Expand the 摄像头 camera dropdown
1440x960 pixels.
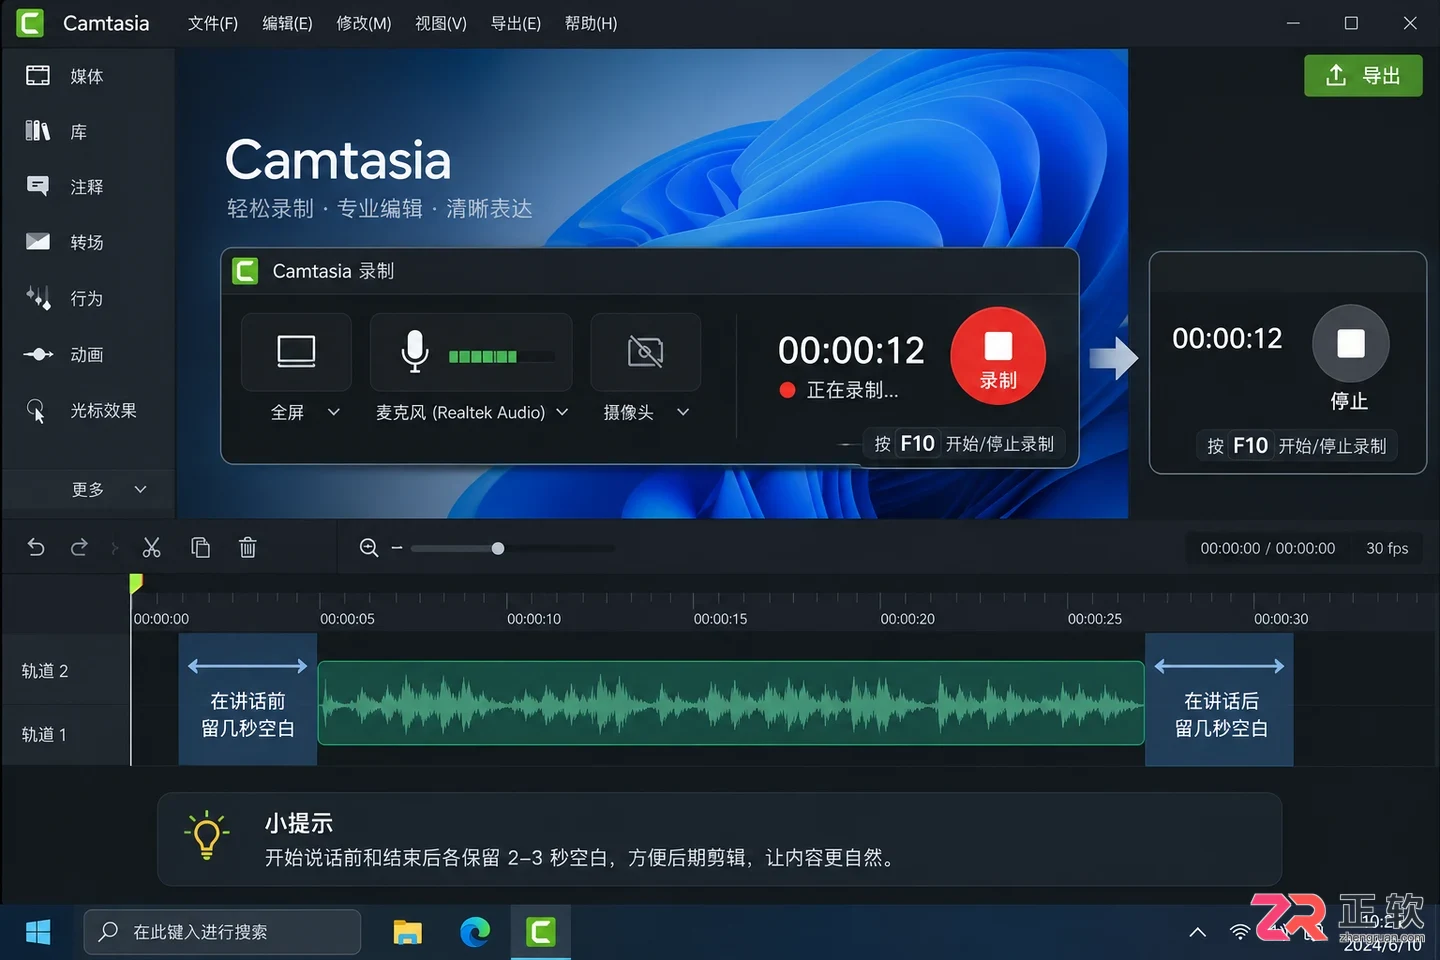pyautogui.click(x=683, y=412)
